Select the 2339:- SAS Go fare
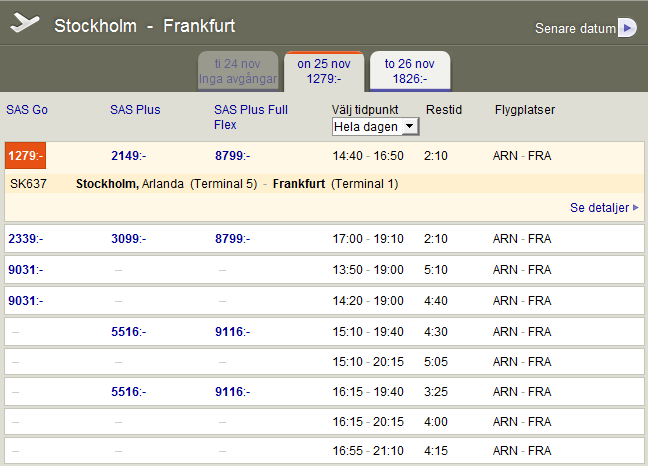 26,239
